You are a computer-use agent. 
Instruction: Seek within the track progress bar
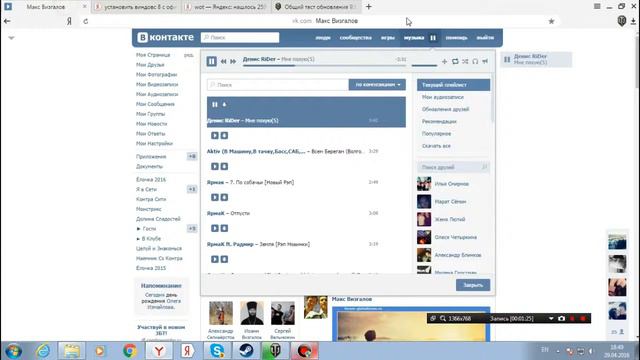(x=324, y=65)
